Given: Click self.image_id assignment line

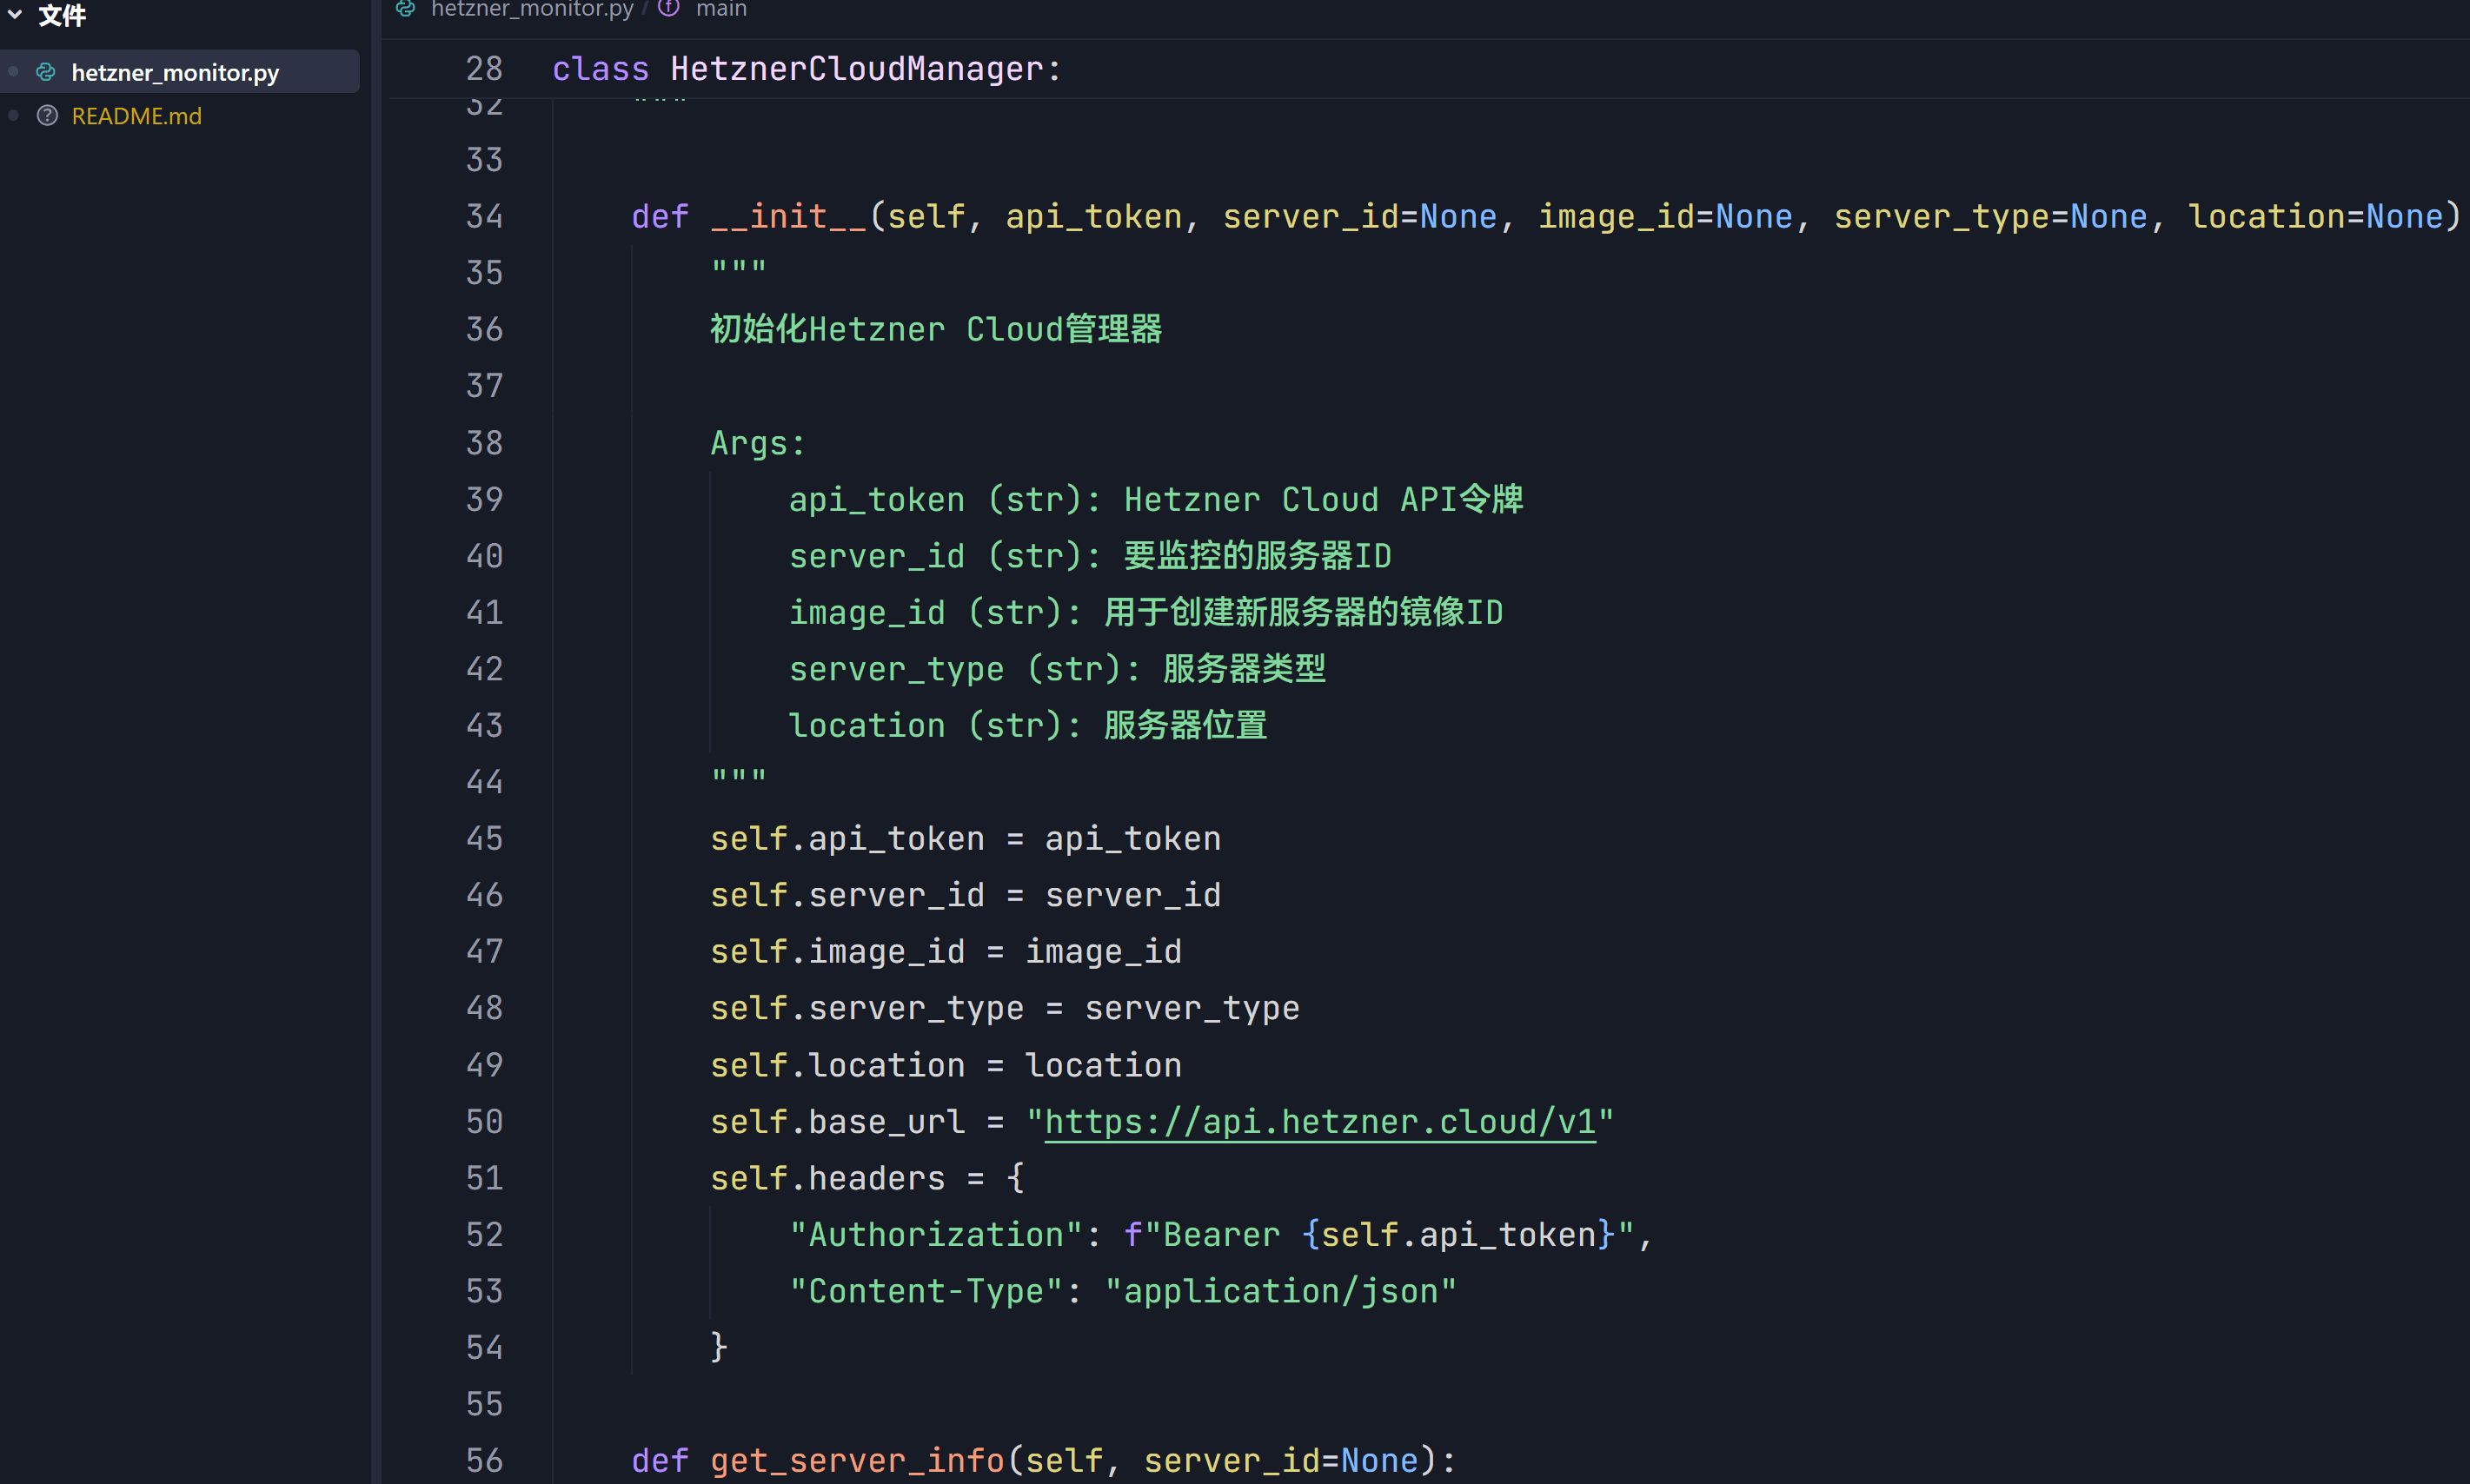Looking at the screenshot, I should point(946,951).
